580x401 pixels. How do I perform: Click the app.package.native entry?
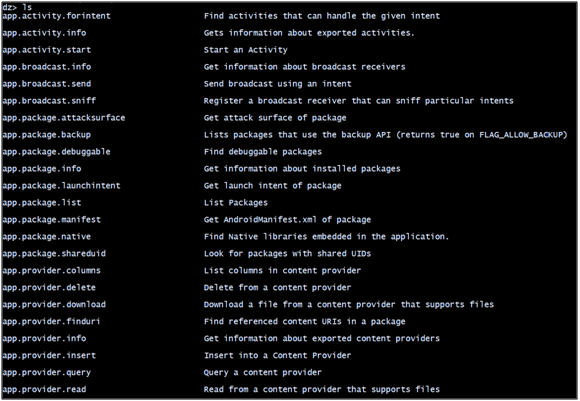point(47,237)
